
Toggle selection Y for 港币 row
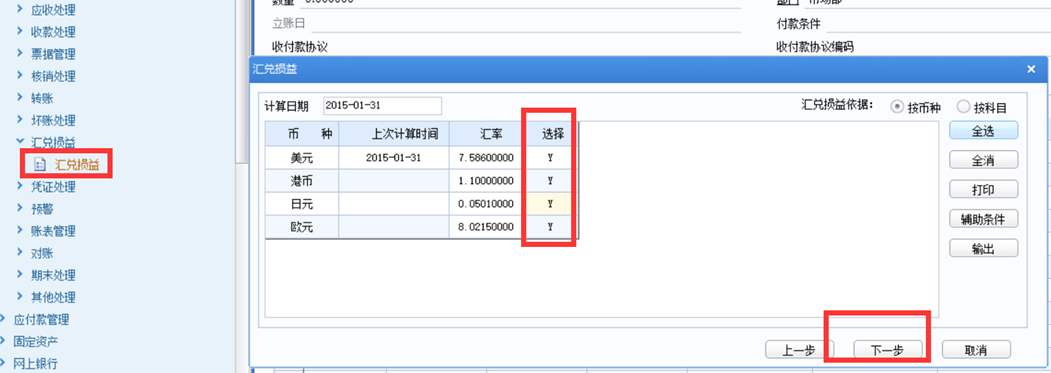[x=550, y=181]
